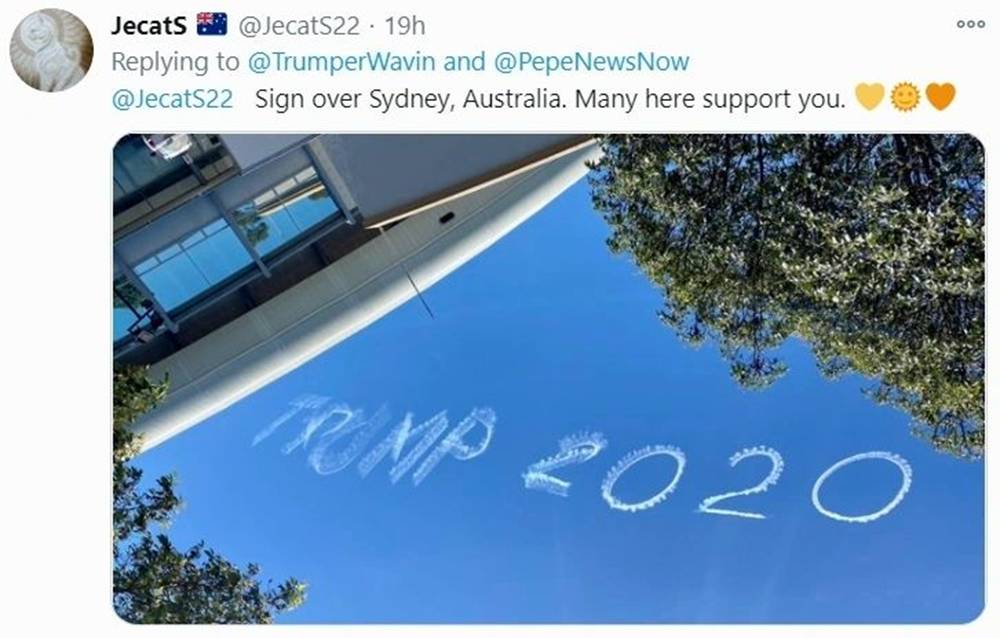
Task: Click the JecatS display name
Action: [149, 24]
